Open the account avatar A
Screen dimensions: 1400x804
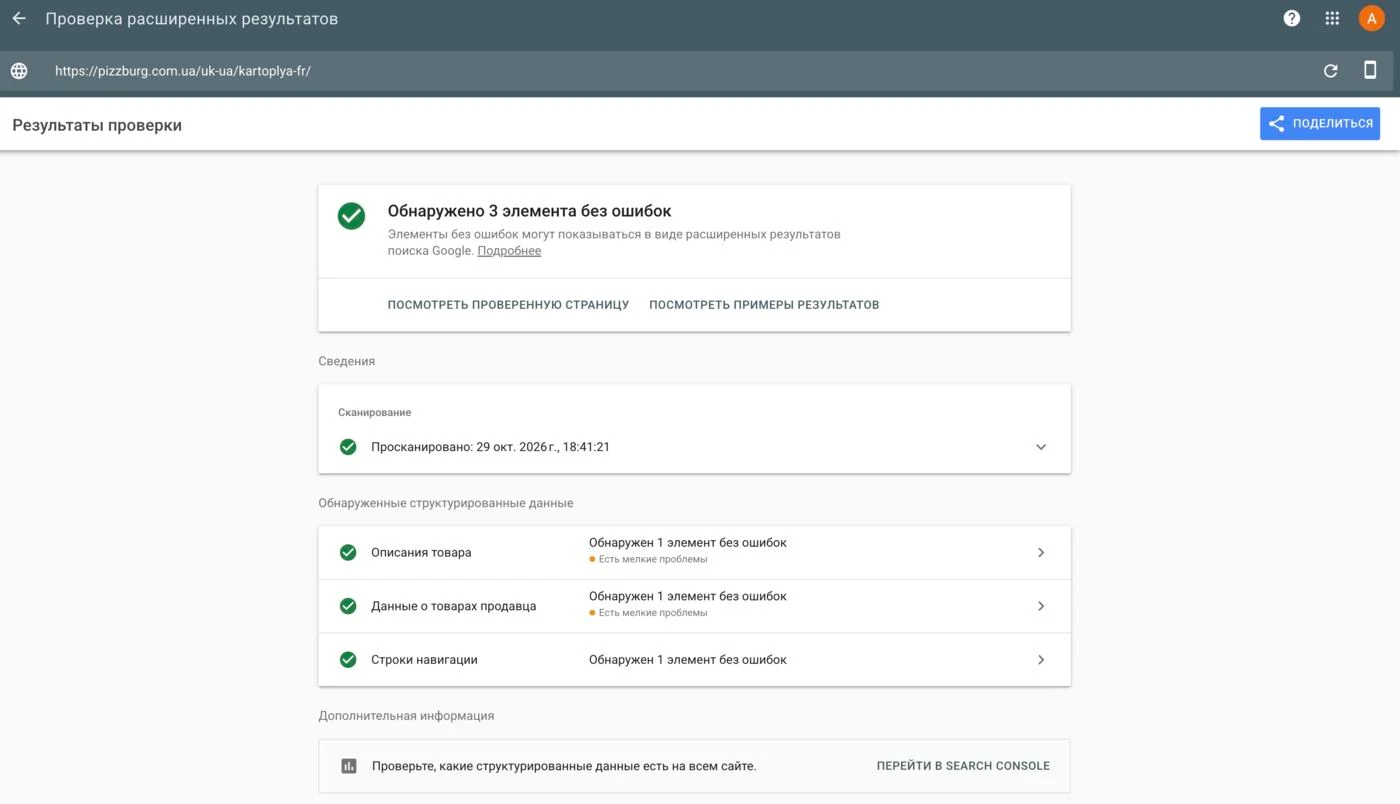pos(1371,18)
